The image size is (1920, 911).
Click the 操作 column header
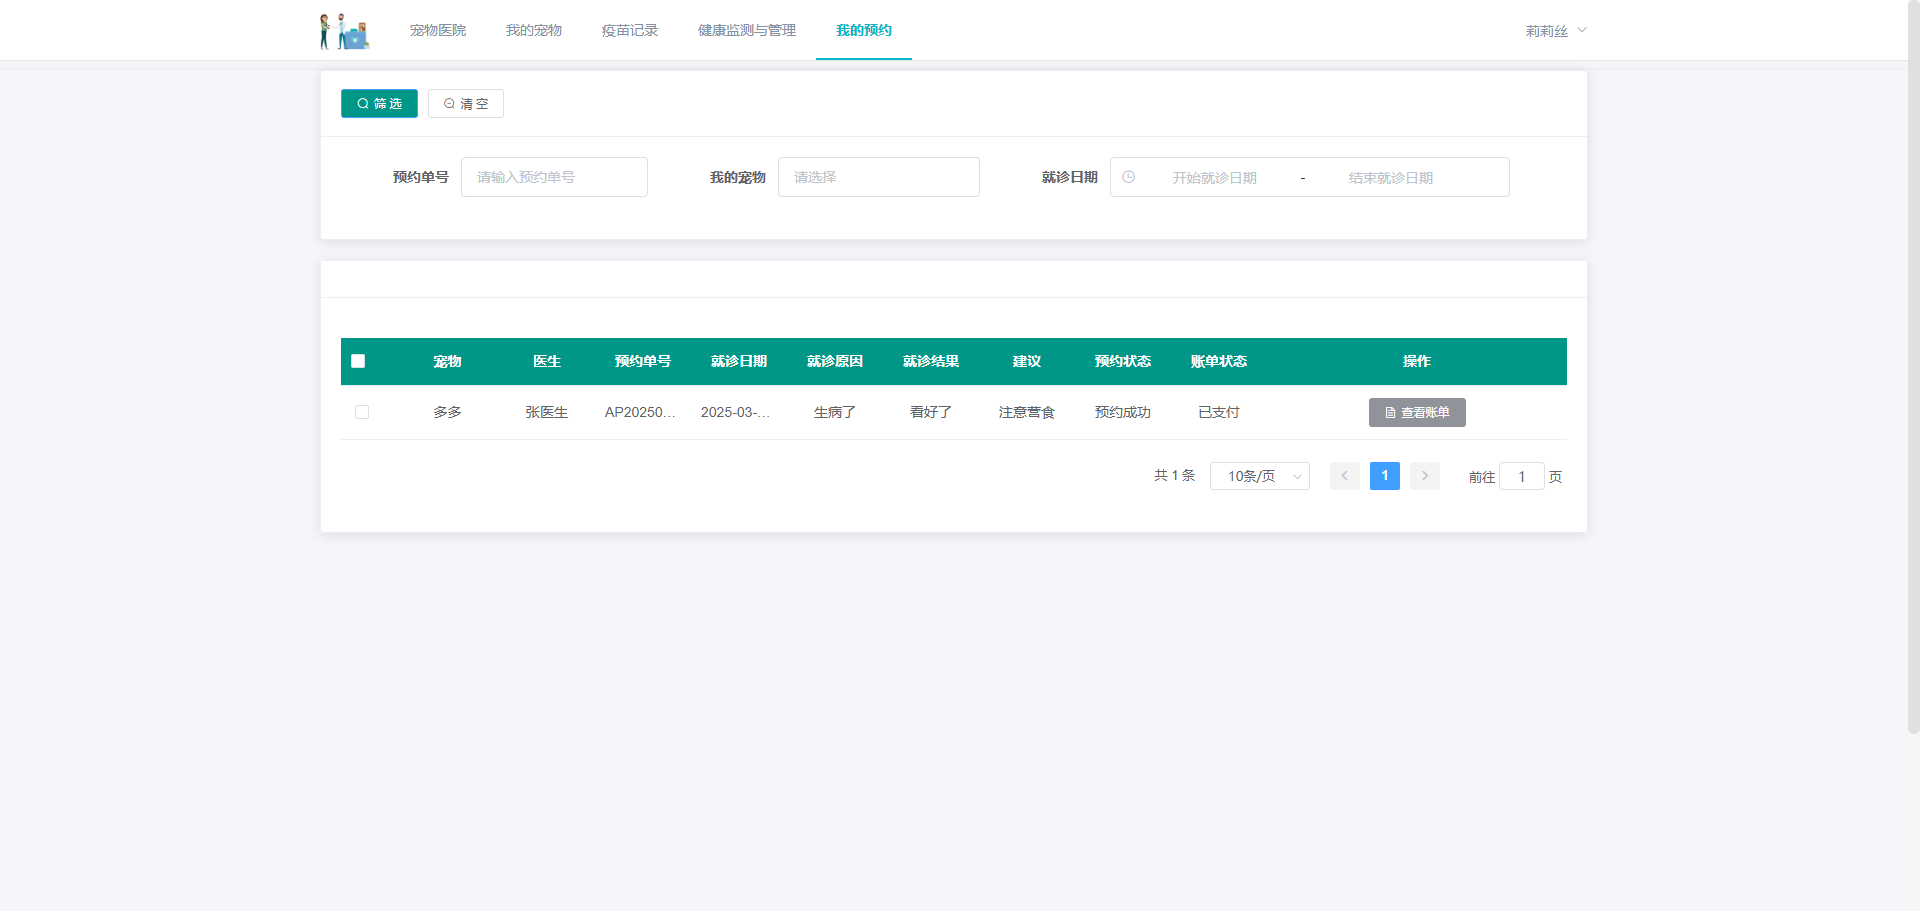click(x=1417, y=361)
